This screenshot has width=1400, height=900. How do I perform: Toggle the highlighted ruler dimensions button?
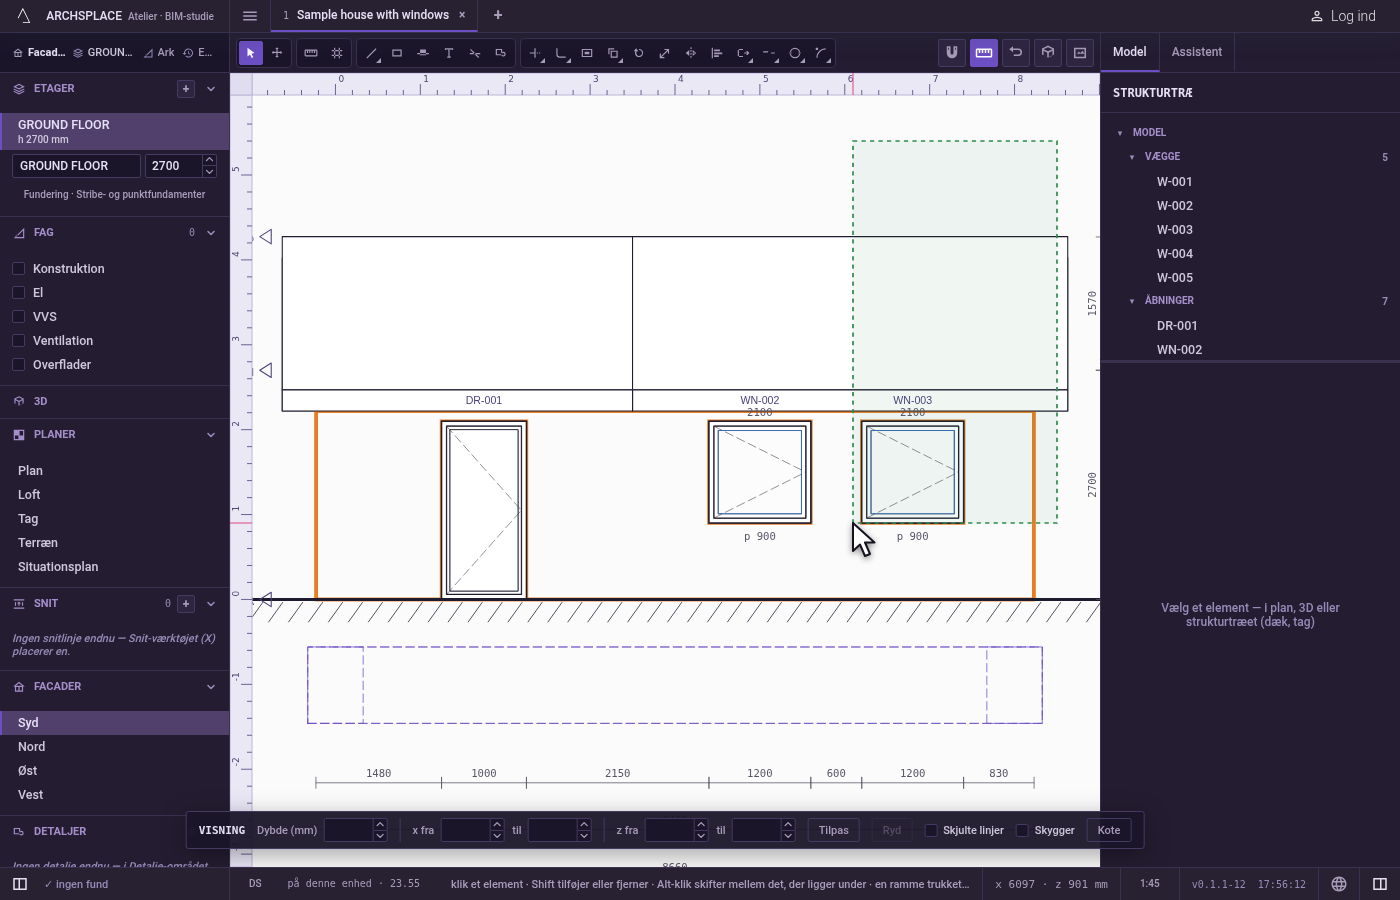(984, 53)
